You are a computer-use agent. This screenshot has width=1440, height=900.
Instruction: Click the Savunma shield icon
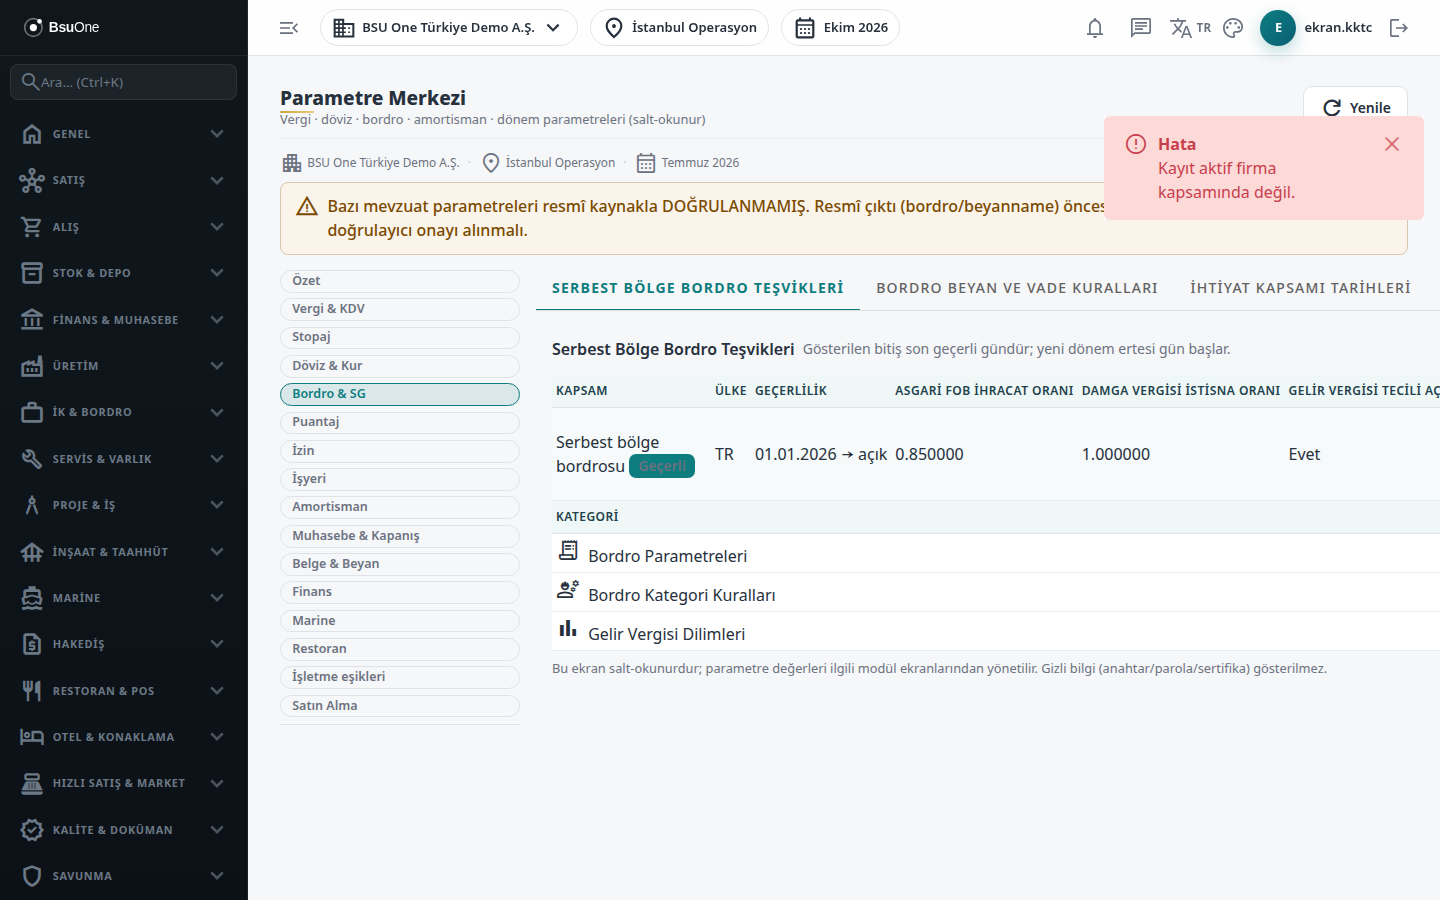point(32,876)
